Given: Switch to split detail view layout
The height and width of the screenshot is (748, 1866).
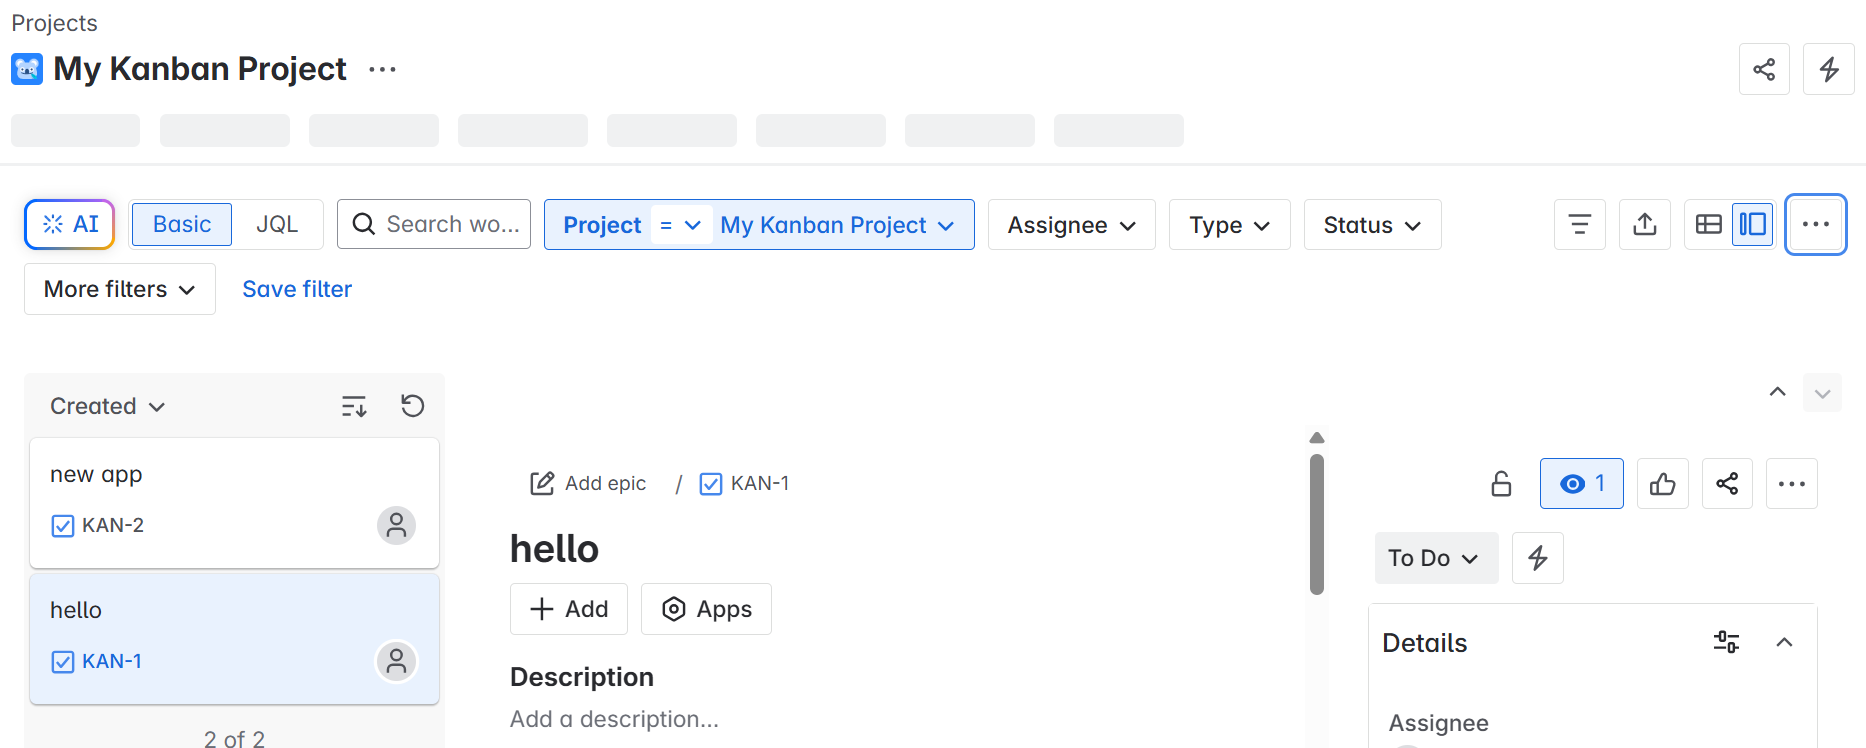Looking at the screenshot, I should click(x=1752, y=225).
